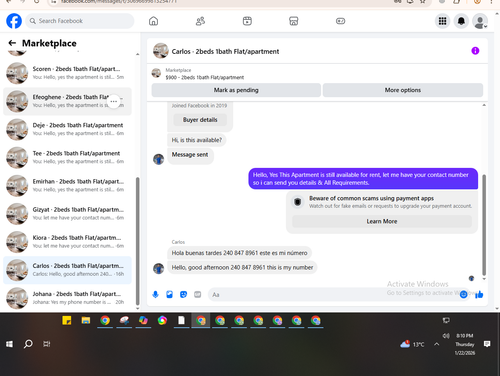Choose a GIF icon in composer

[198, 294]
